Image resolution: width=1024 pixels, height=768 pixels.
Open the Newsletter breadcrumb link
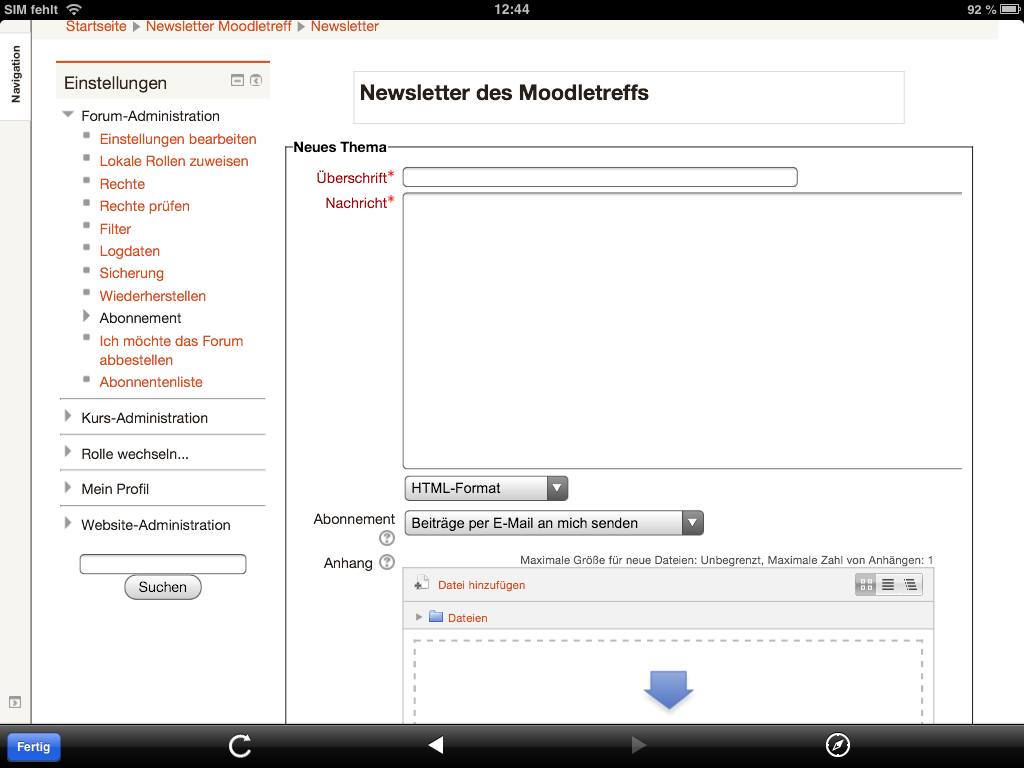click(344, 26)
